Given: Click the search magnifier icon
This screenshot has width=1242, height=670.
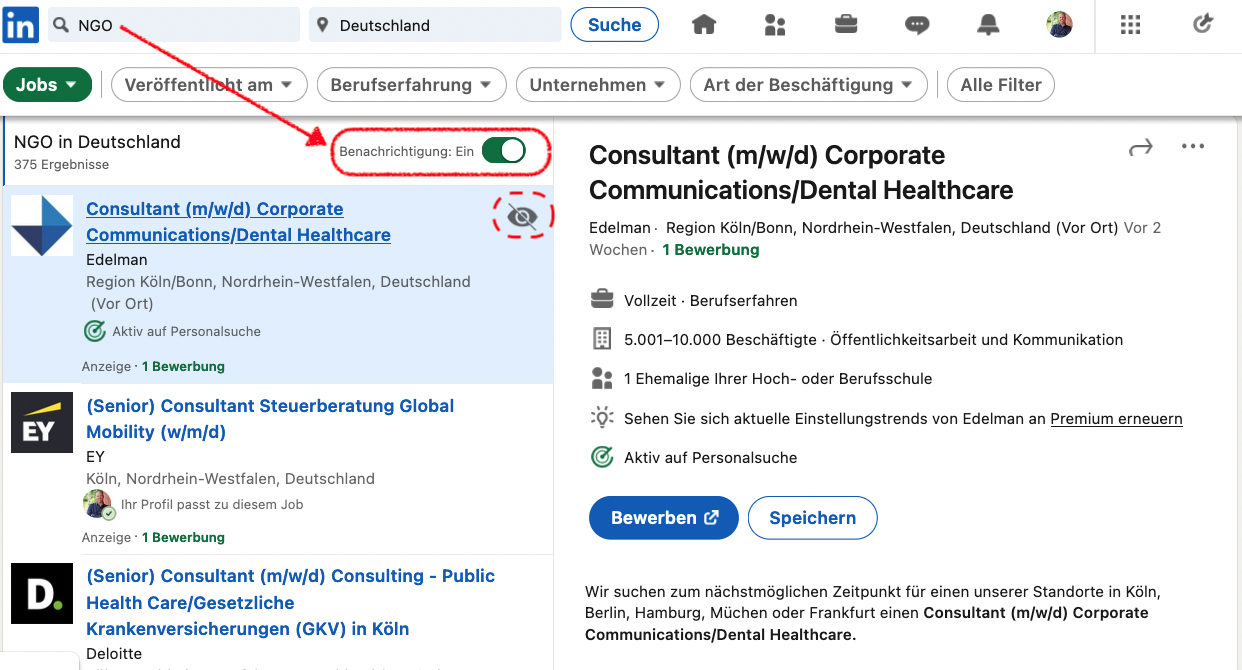Looking at the screenshot, I should point(61,25).
